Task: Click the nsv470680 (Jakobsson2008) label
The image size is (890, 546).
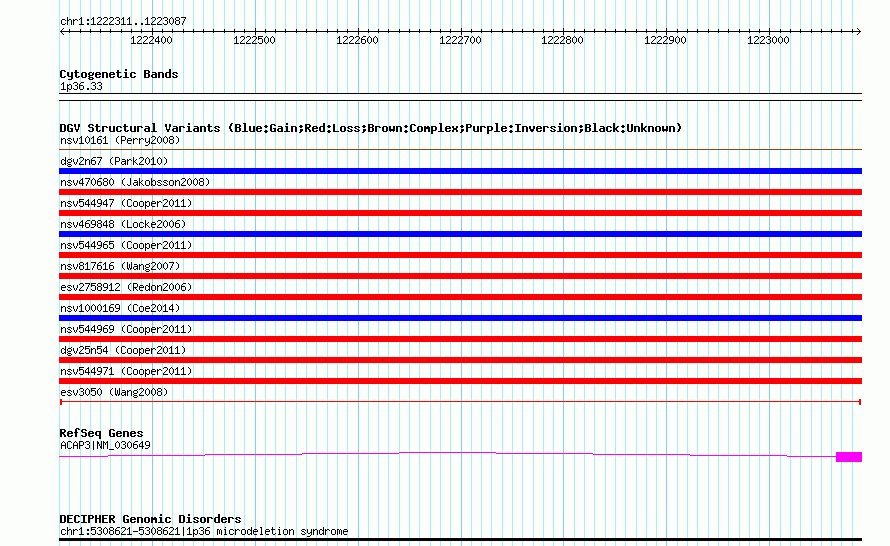Action: coord(135,182)
